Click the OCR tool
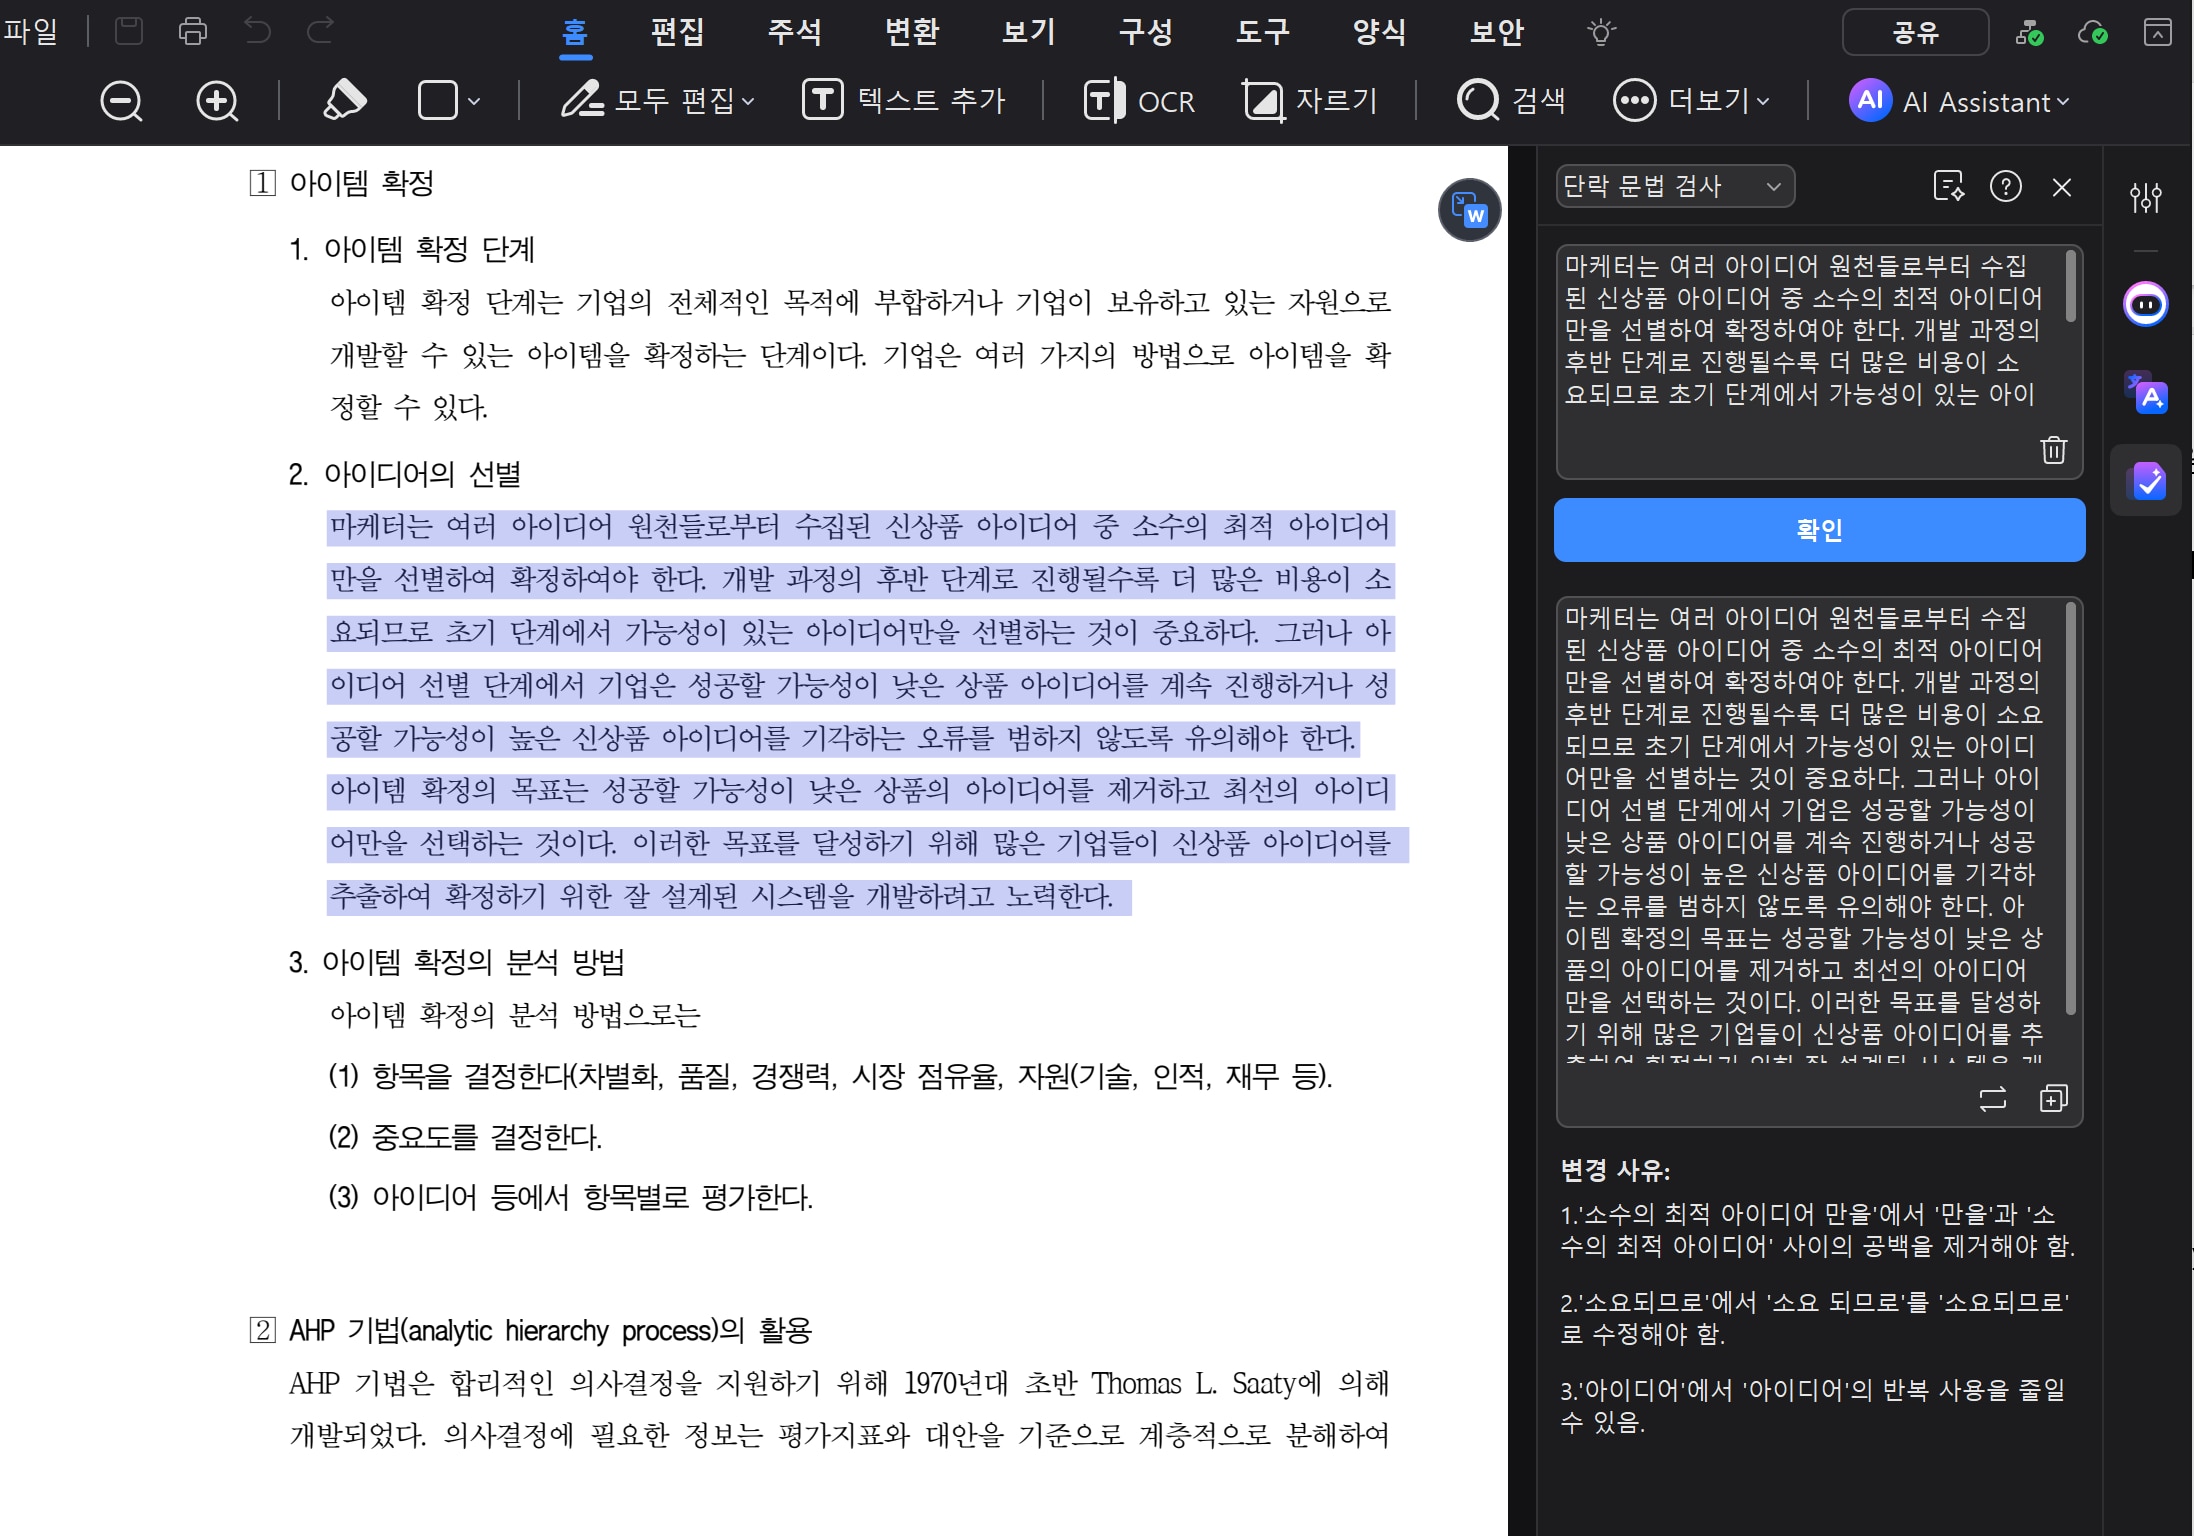2194x1536 pixels. (1139, 101)
